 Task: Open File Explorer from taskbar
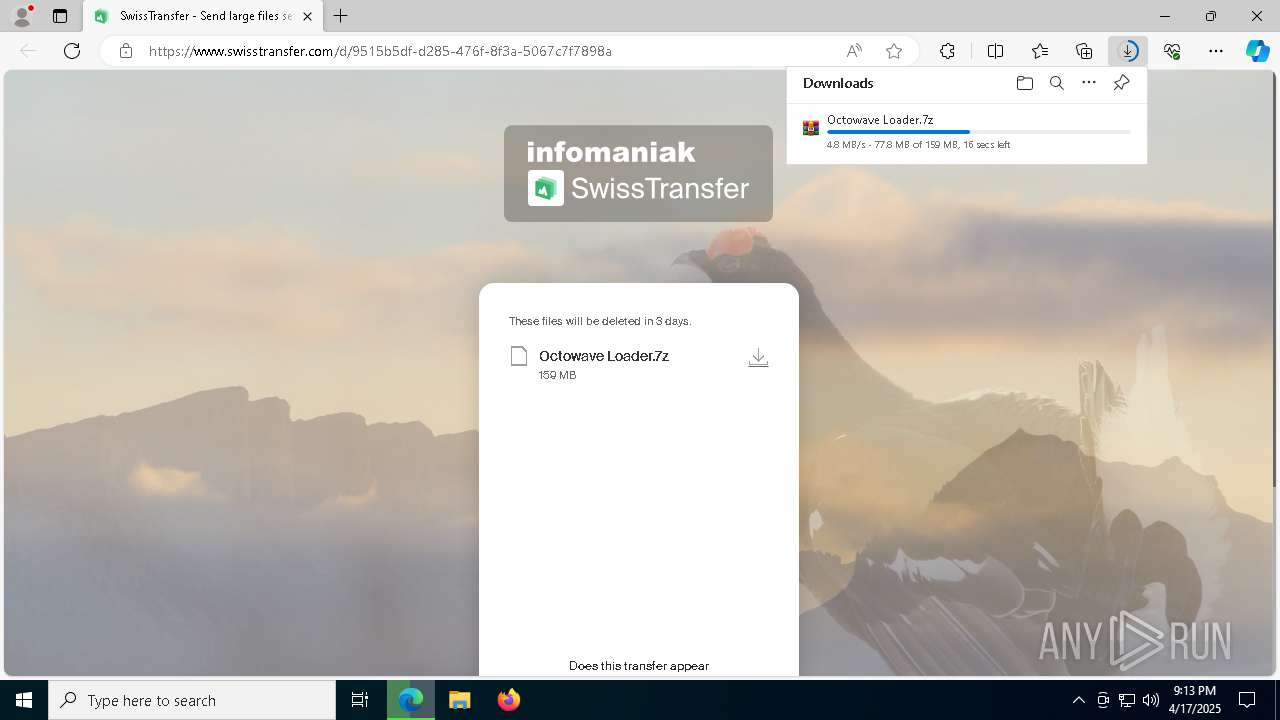click(459, 700)
